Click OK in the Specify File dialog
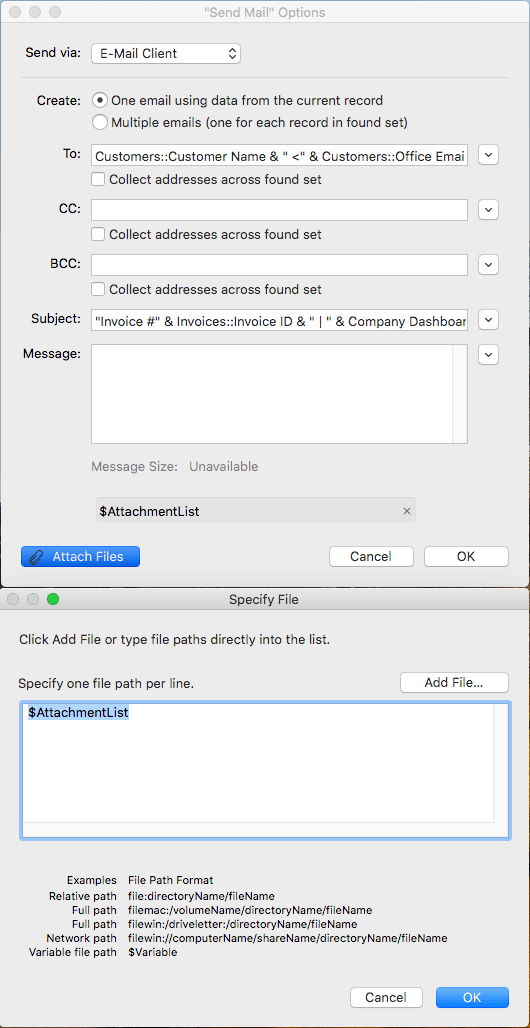 pos(472,998)
